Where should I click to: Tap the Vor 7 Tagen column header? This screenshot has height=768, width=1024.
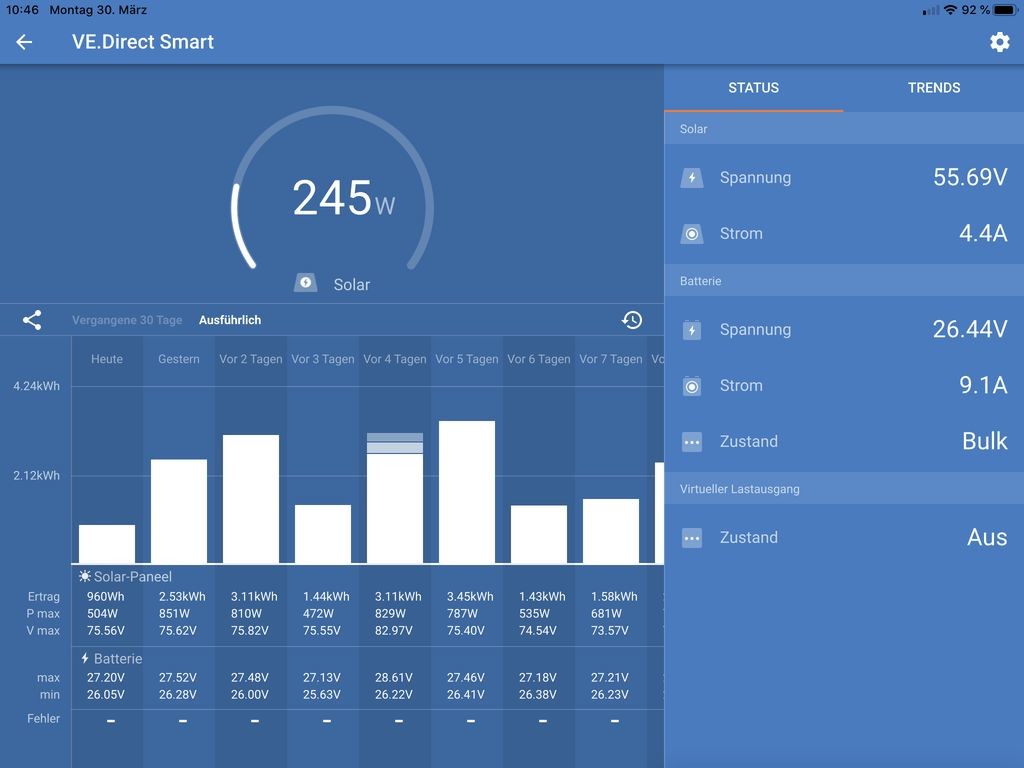click(x=611, y=359)
